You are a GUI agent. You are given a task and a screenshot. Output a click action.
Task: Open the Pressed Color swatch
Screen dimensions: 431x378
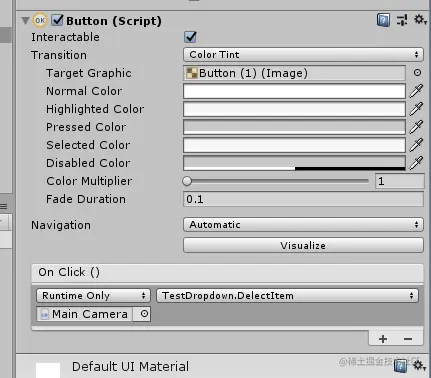tap(294, 127)
